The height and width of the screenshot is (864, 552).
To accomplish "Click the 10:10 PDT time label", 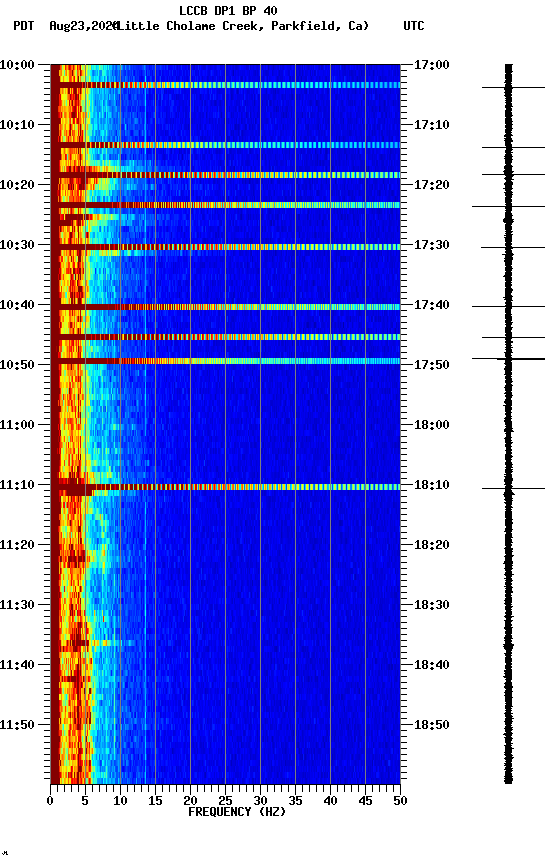I will pos(17,125).
